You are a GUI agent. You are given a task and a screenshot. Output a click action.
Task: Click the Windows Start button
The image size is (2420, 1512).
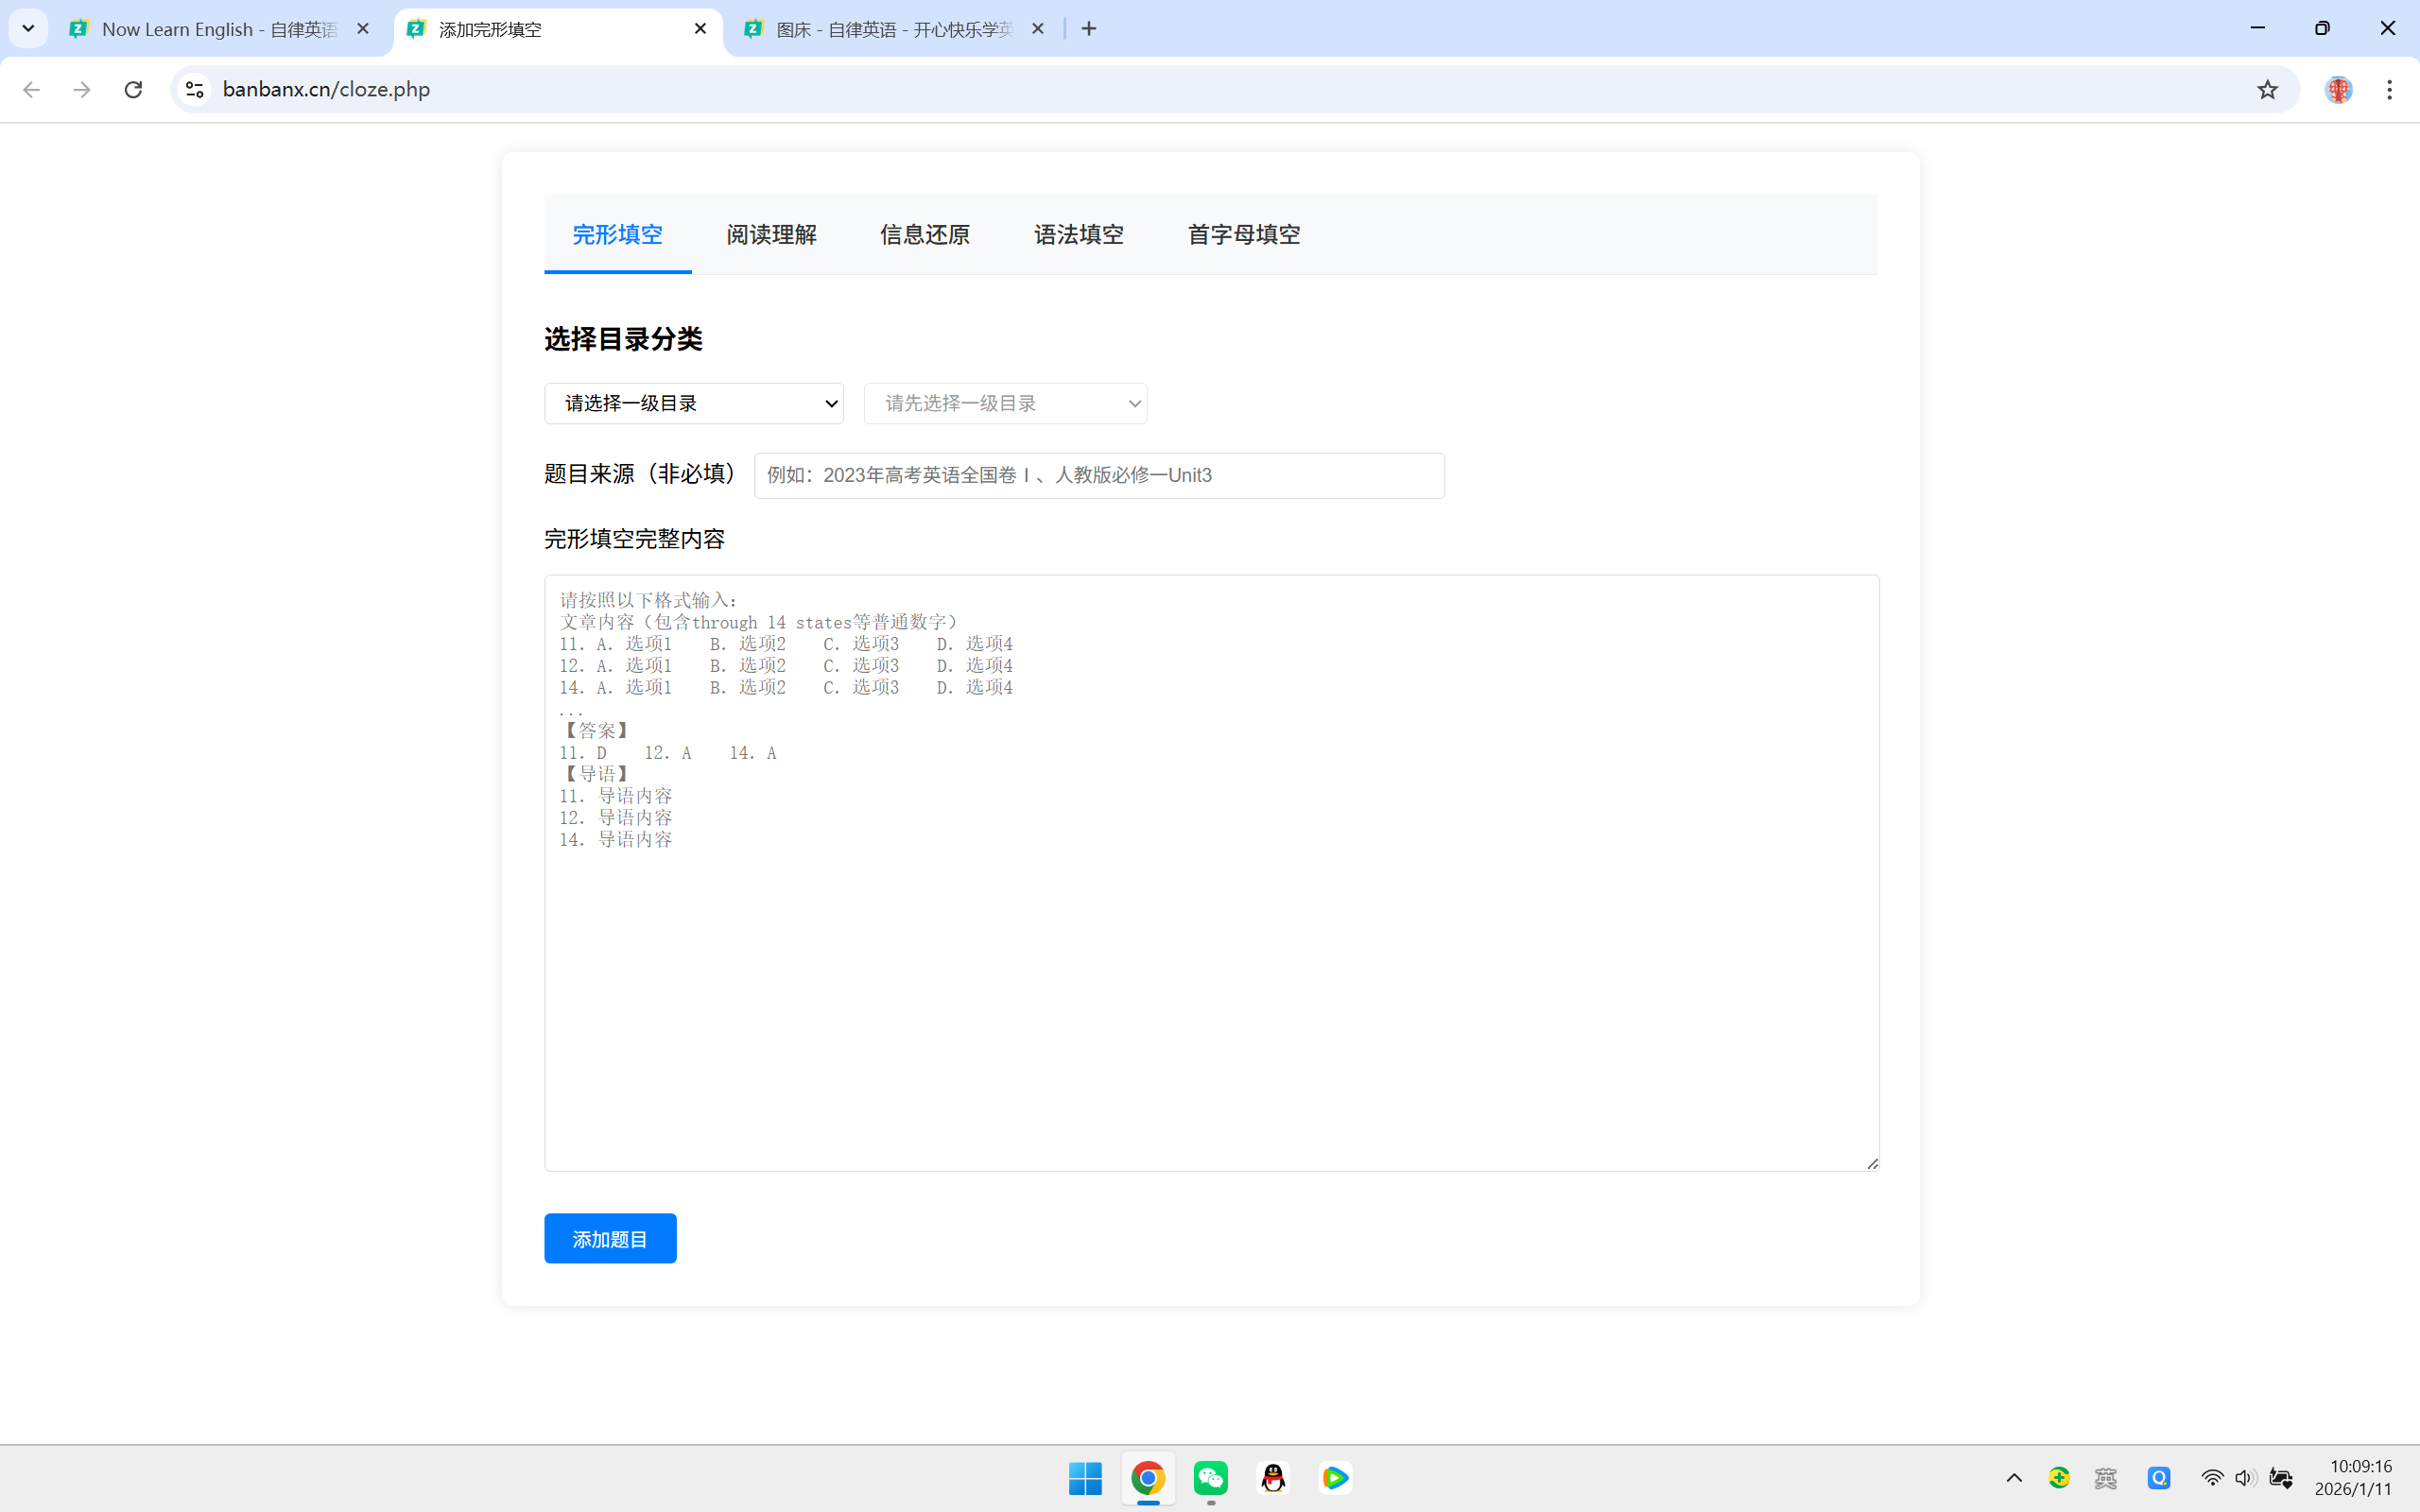click(1085, 1478)
